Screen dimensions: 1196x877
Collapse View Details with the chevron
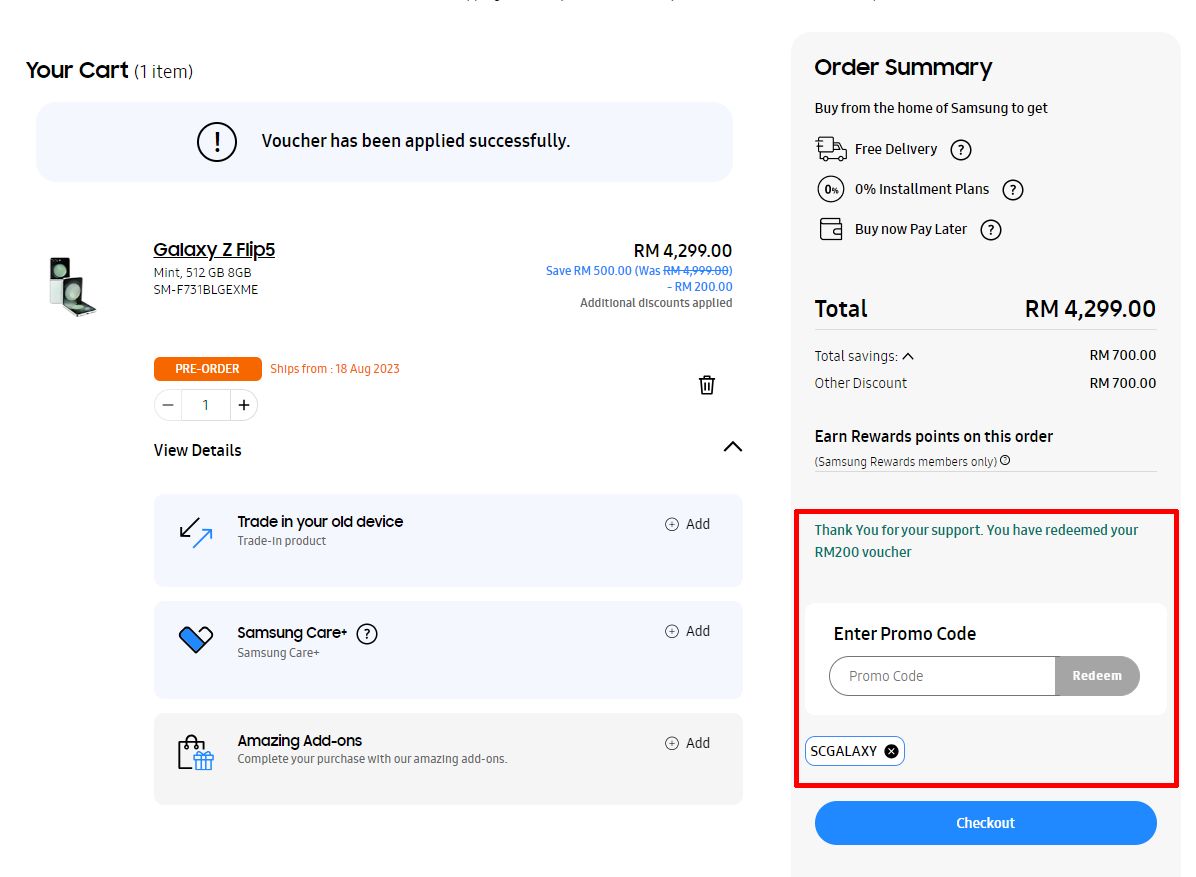coord(732,447)
